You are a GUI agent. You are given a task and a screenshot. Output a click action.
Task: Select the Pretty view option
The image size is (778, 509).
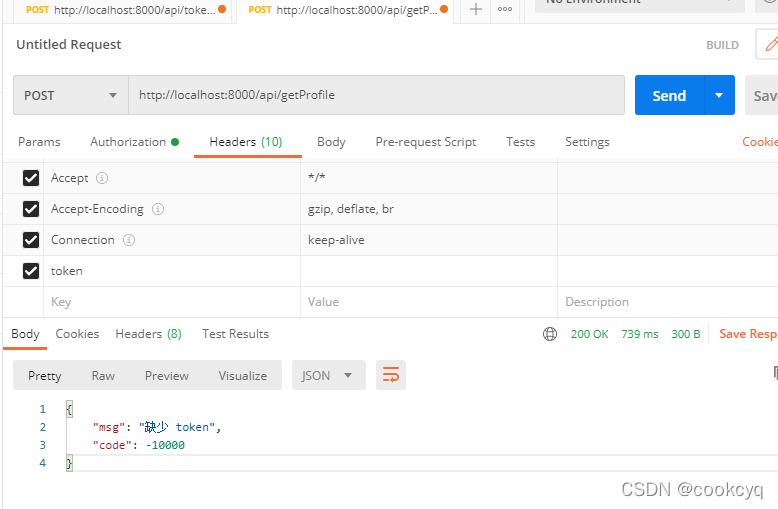pos(45,376)
